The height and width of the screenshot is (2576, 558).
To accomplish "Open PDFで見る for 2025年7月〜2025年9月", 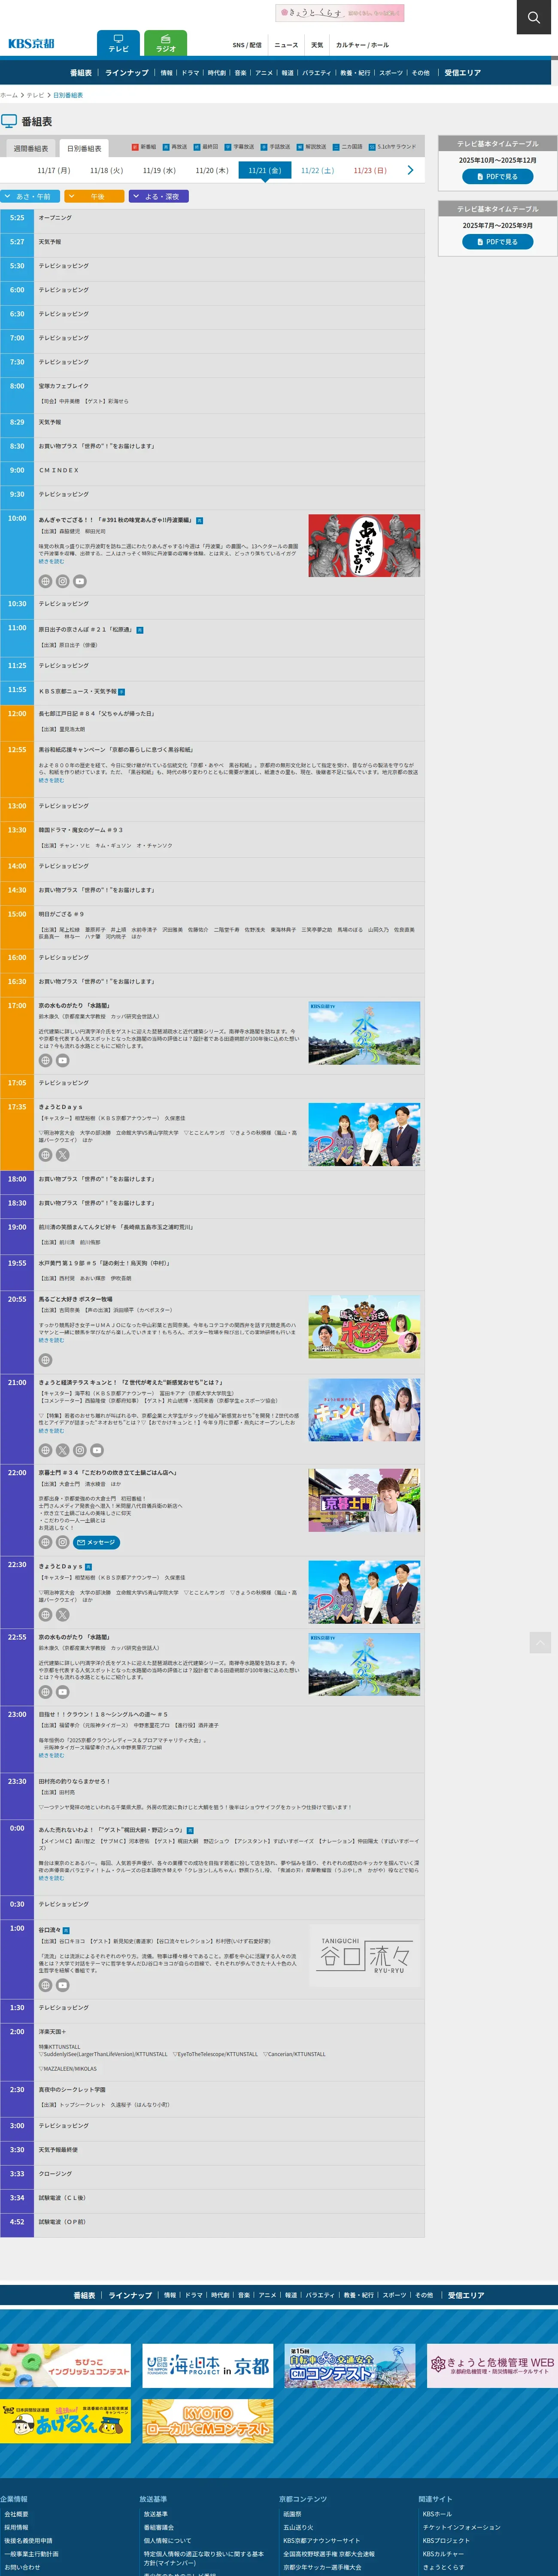I will pyautogui.click(x=497, y=241).
